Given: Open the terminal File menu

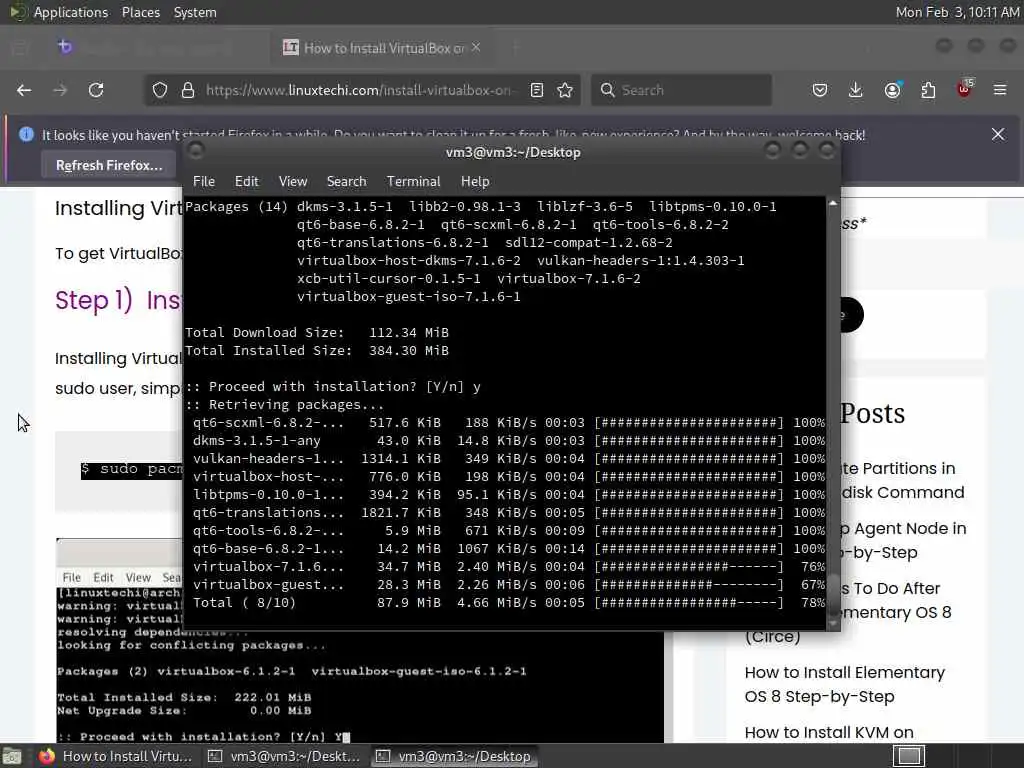Looking at the screenshot, I should pos(204,182).
